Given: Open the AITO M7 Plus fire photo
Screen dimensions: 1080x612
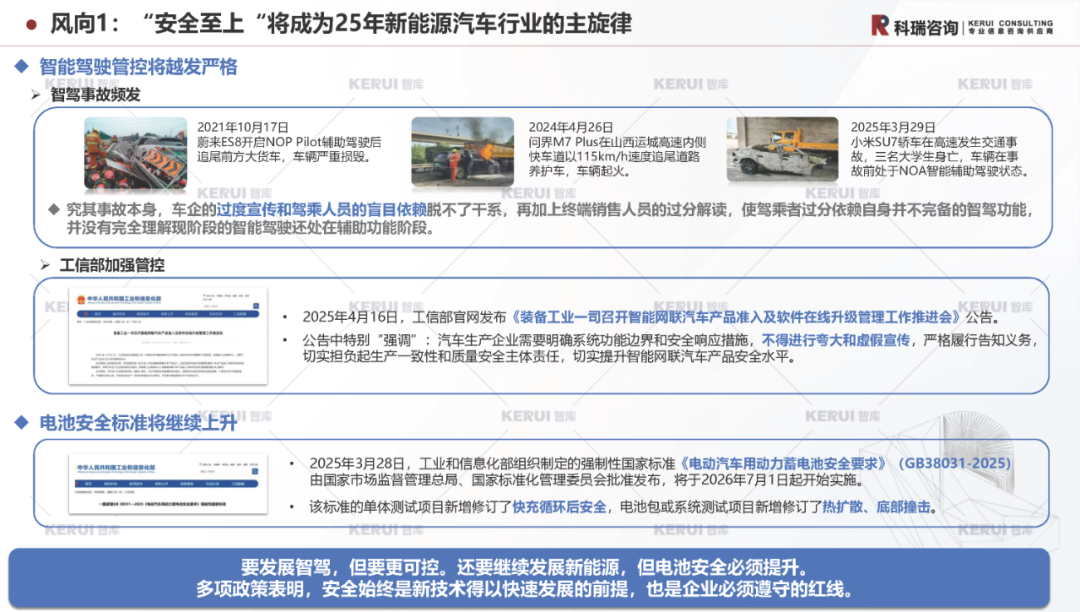Looking at the screenshot, I should (462, 151).
